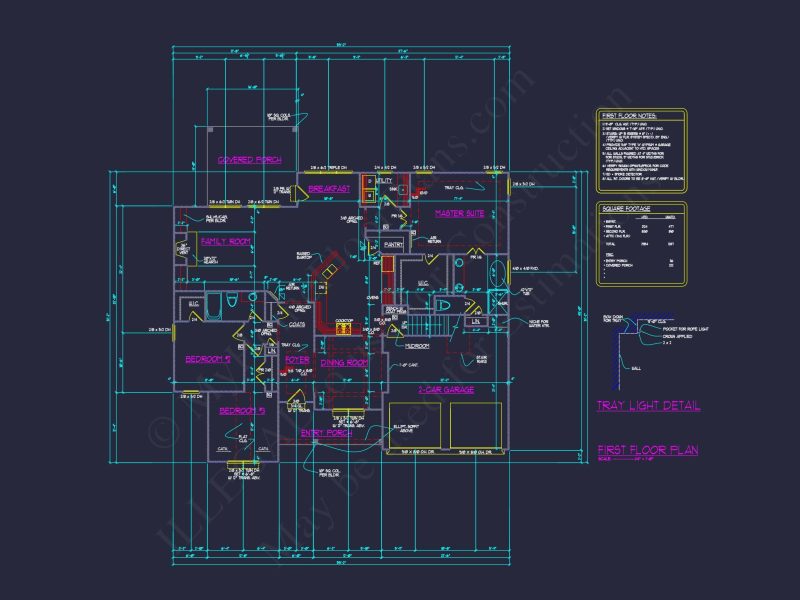Select the FAMILY ROOM label

pos(226,241)
